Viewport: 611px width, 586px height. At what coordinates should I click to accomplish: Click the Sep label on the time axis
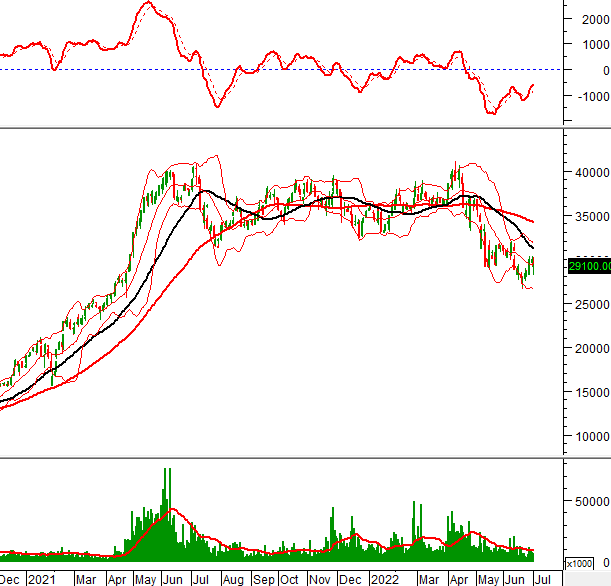[x=264, y=579]
